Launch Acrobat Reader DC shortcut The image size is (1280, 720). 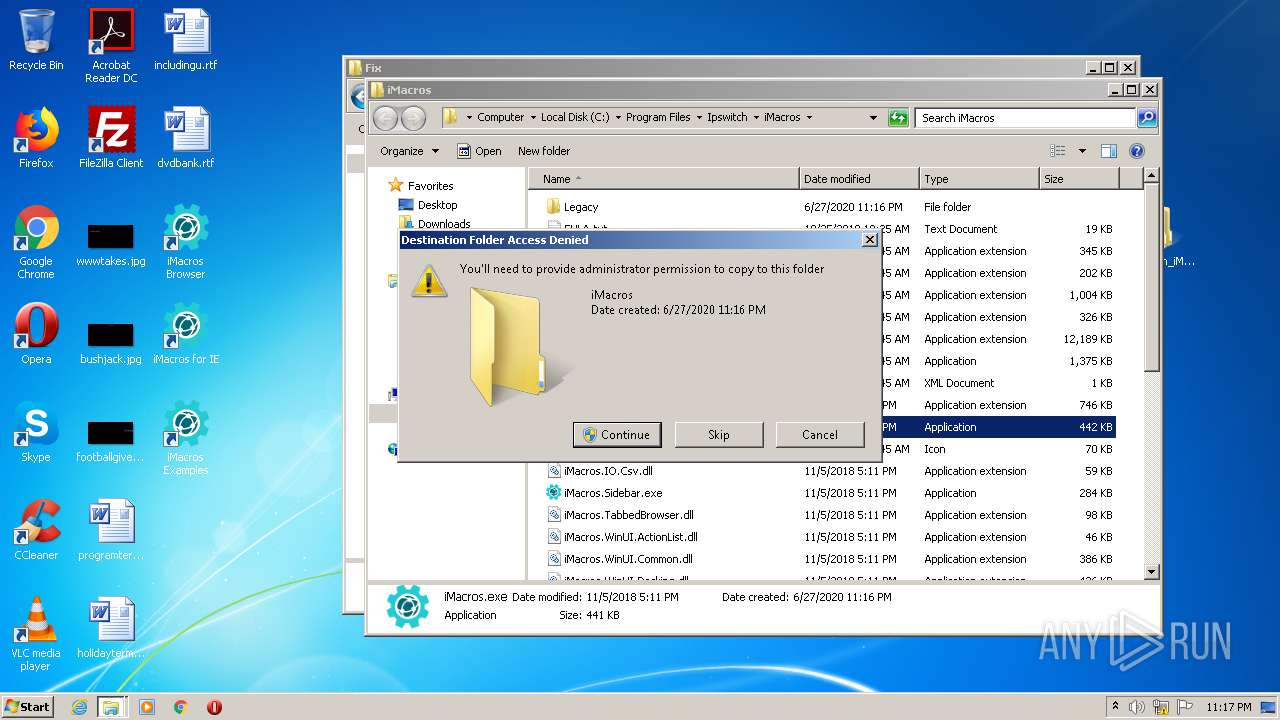tap(111, 46)
